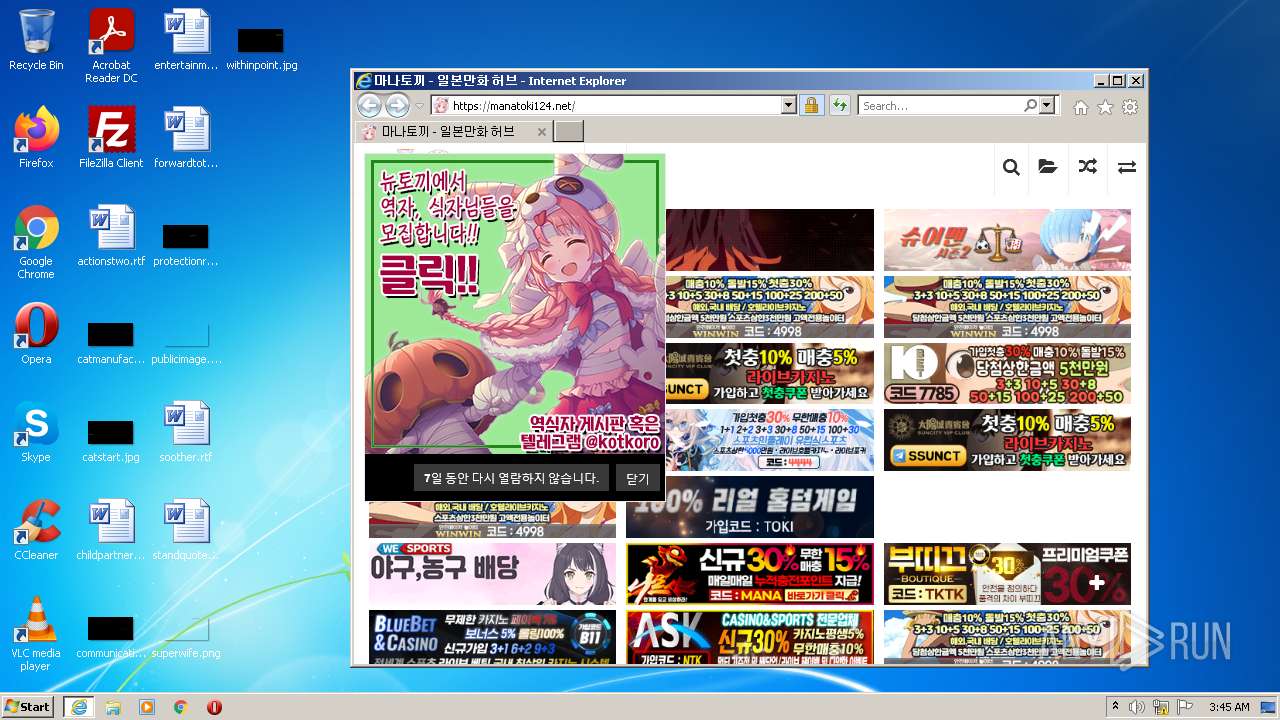Show hidden system tray icons
Viewport: 1280px width, 720px height.
(x=1115, y=707)
